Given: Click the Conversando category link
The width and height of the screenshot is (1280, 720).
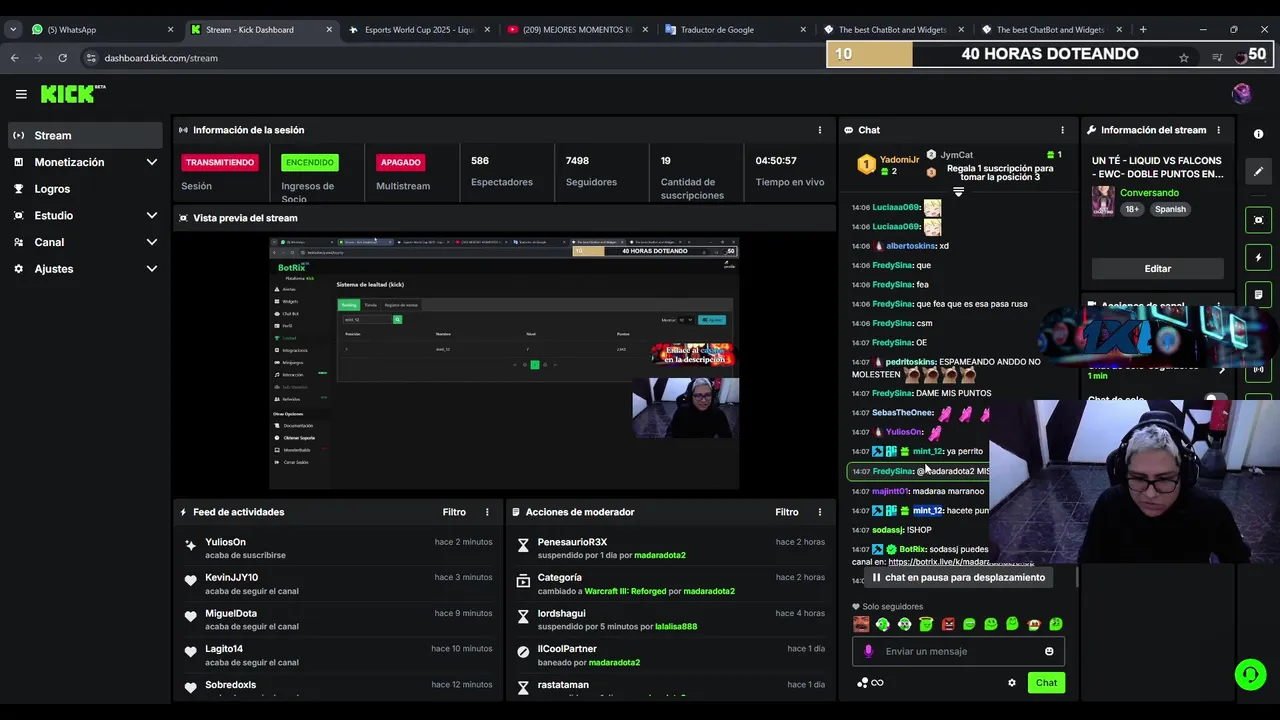Looking at the screenshot, I should pos(1149,193).
